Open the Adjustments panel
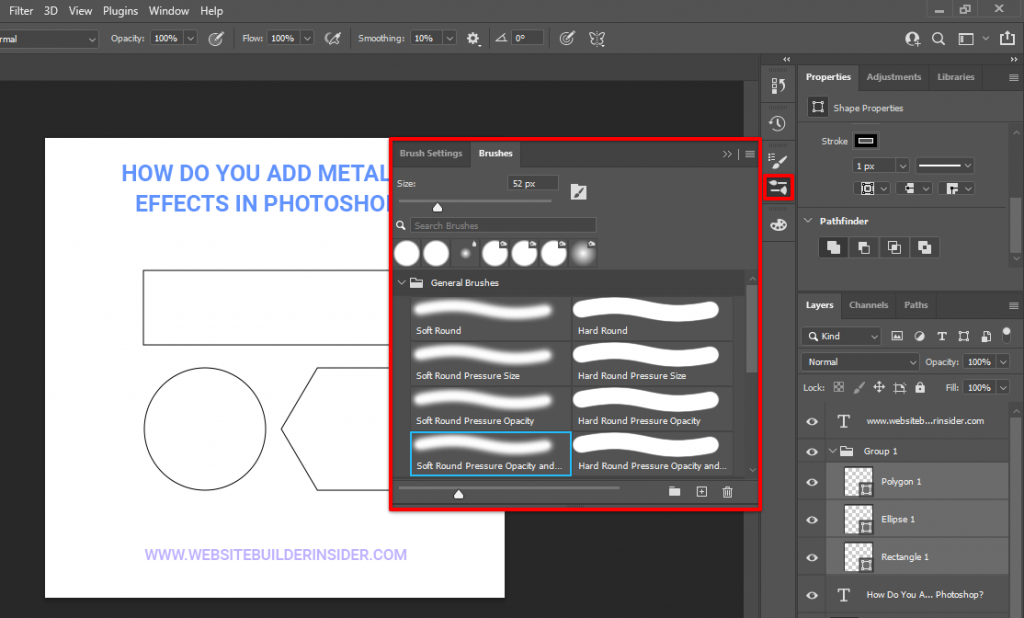The width and height of the screenshot is (1024, 618). (893, 77)
